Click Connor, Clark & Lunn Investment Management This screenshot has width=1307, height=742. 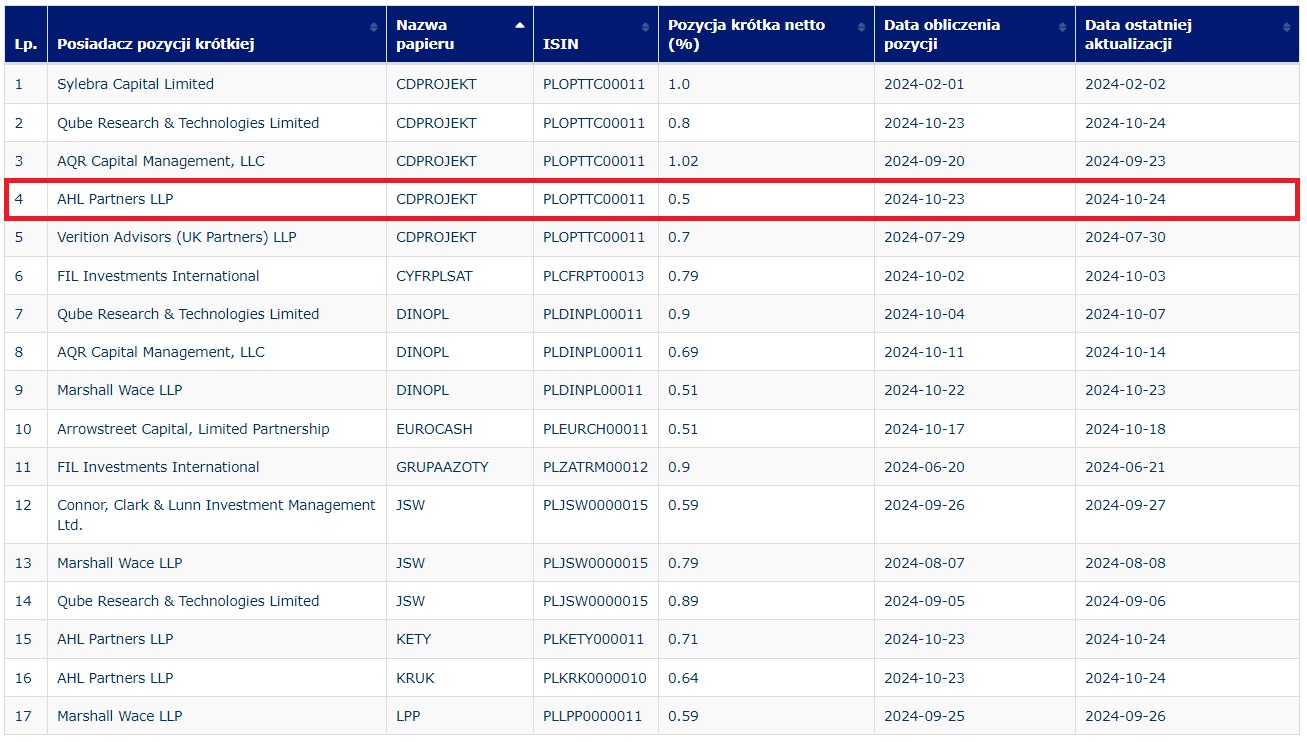[x=216, y=515]
